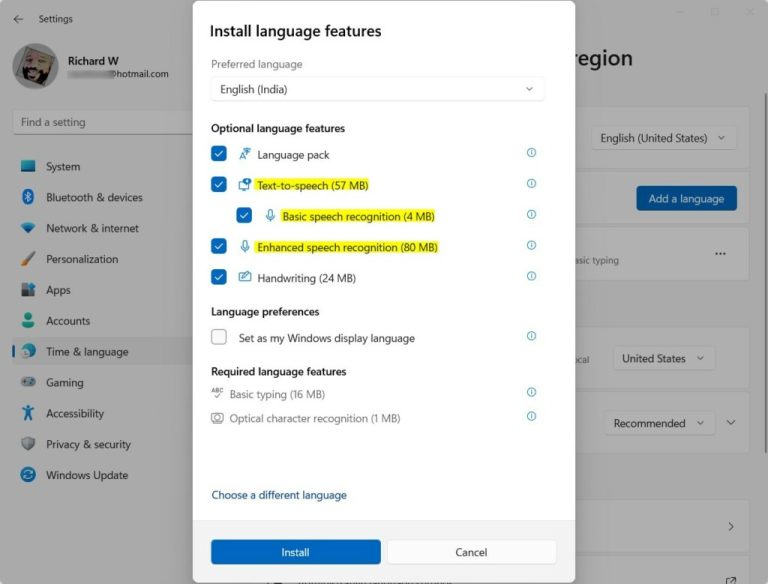This screenshot has width=768, height=584.
Task: Click info icon for Windows display language
Action: point(531,336)
